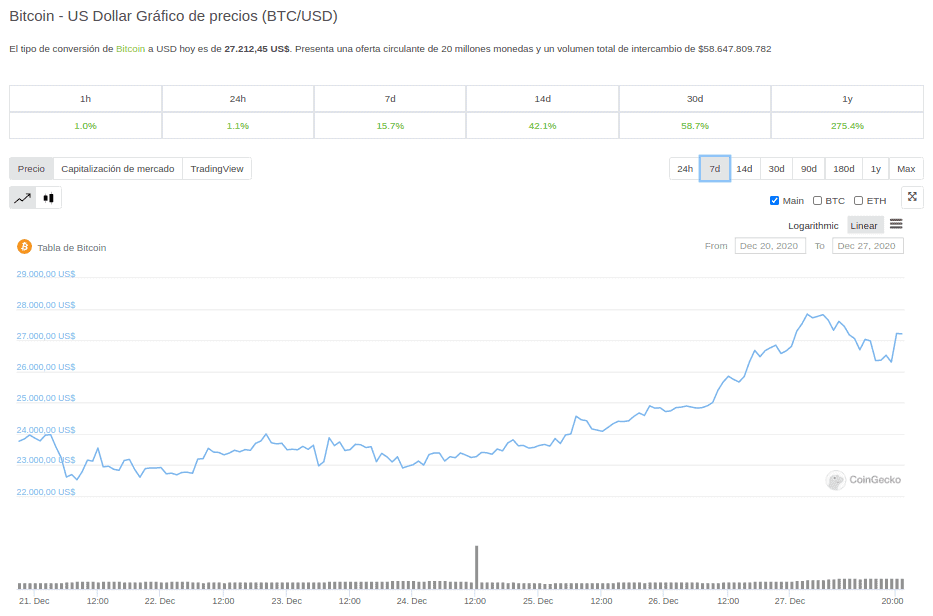Select the Max chart range button
The image size is (933, 616).
pyautogui.click(x=906, y=168)
